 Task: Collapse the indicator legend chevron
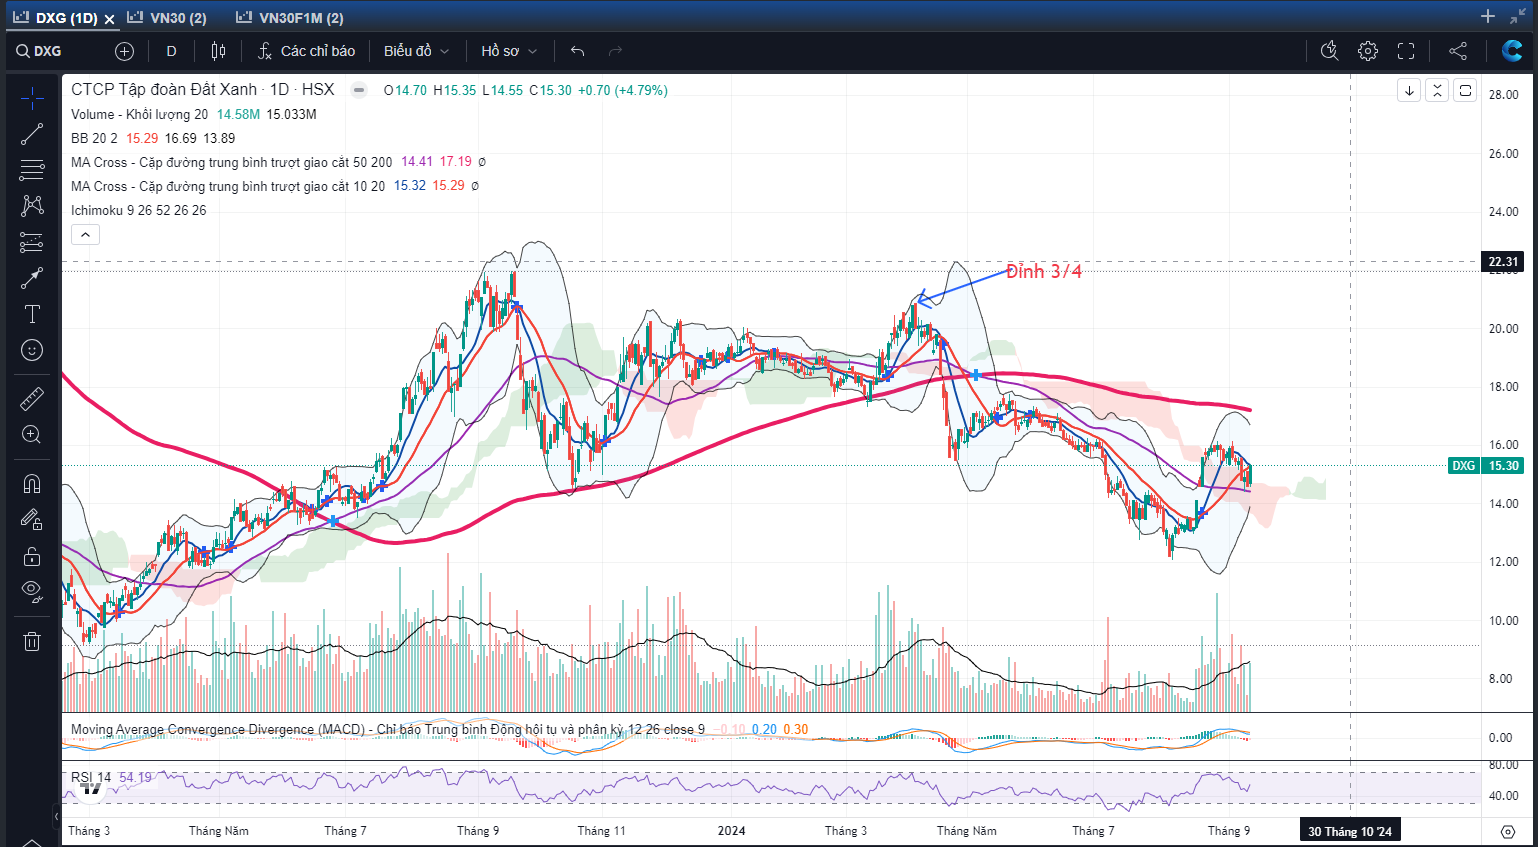click(85, 235)
